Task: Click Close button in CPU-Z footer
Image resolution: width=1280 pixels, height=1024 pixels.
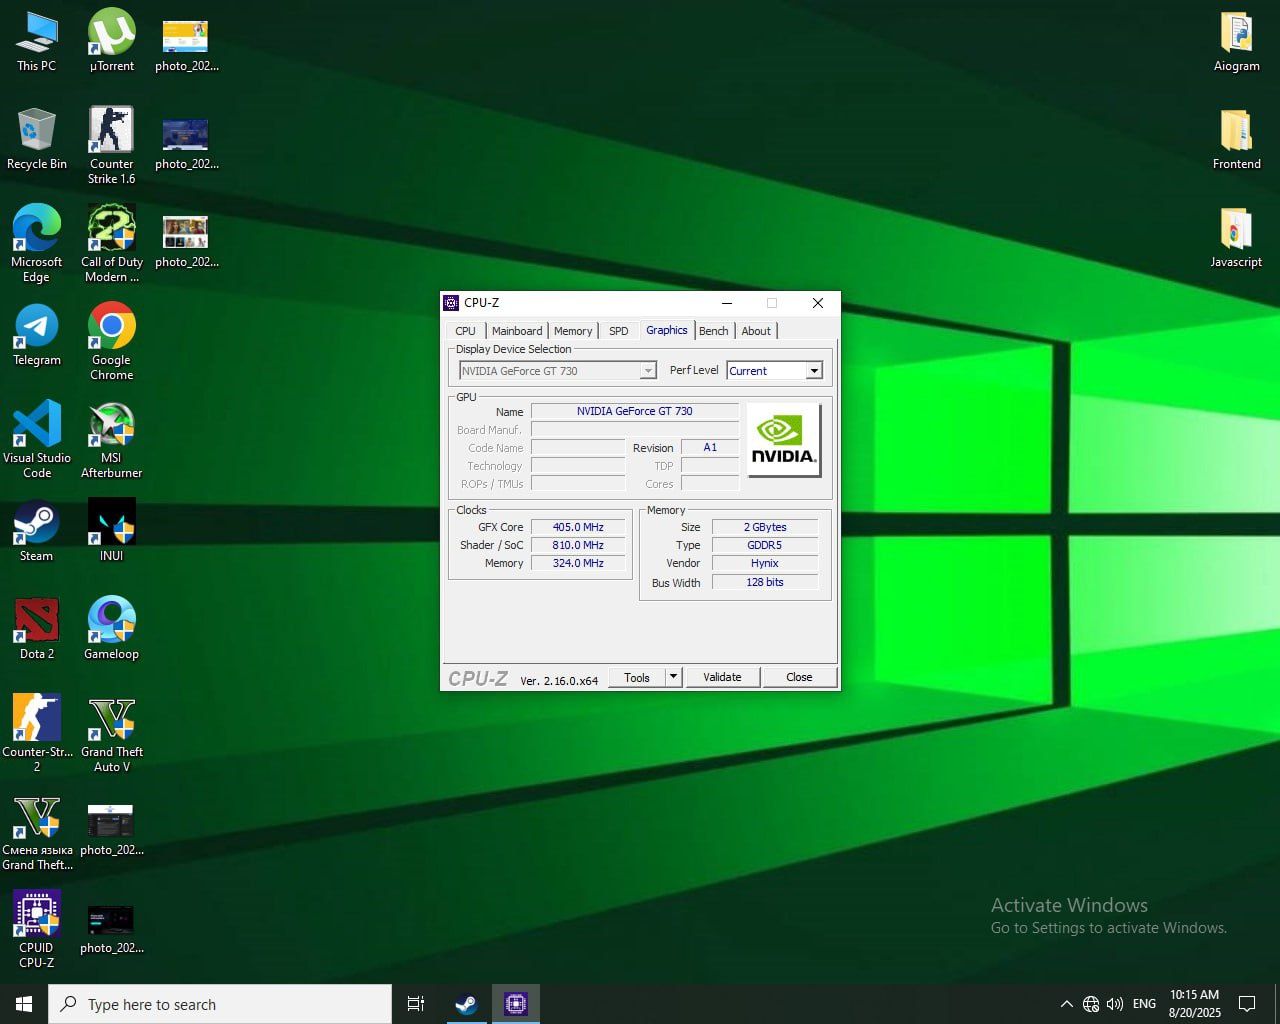Action: tap(799, 677)
